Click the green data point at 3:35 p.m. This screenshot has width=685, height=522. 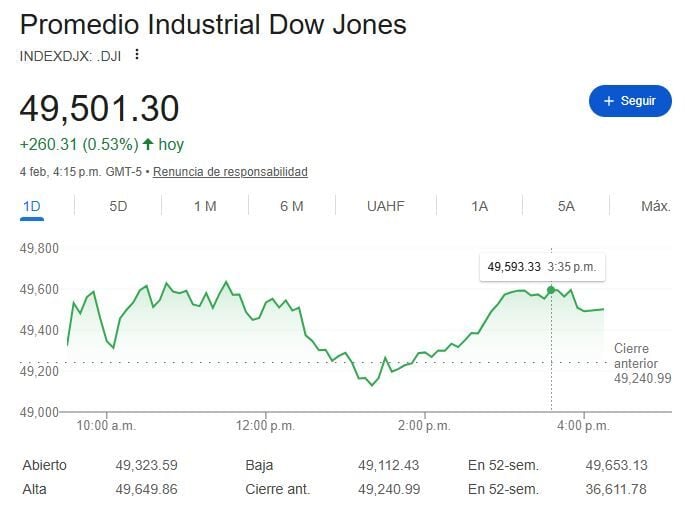[551, 290]
